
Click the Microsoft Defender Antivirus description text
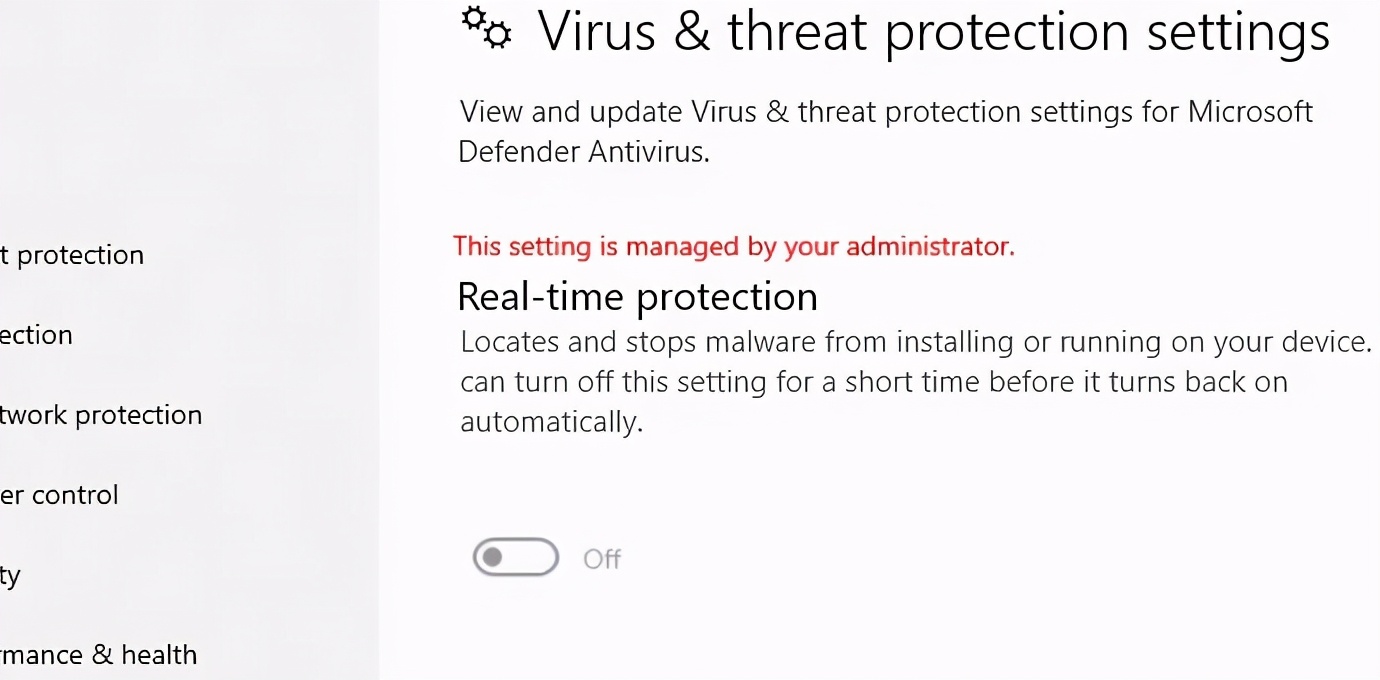(885, 131)
